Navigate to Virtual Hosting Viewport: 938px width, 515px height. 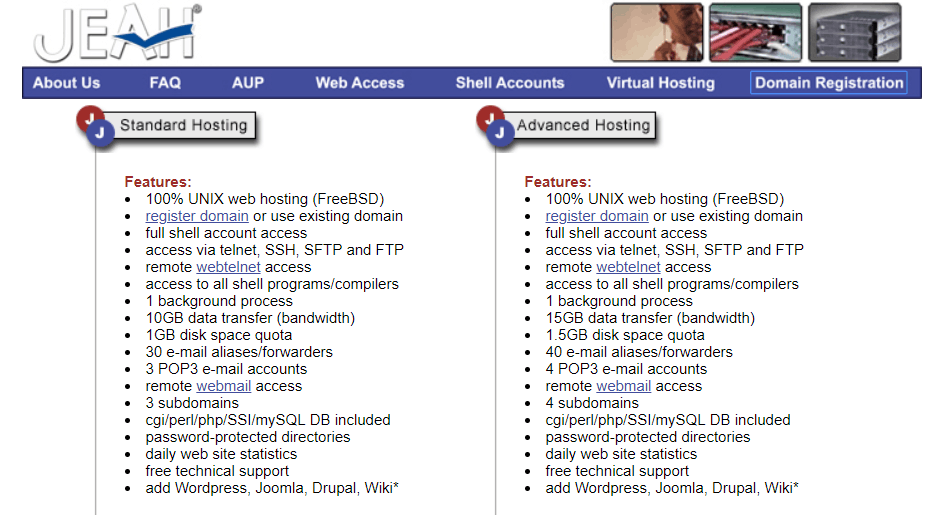[660, 83]
